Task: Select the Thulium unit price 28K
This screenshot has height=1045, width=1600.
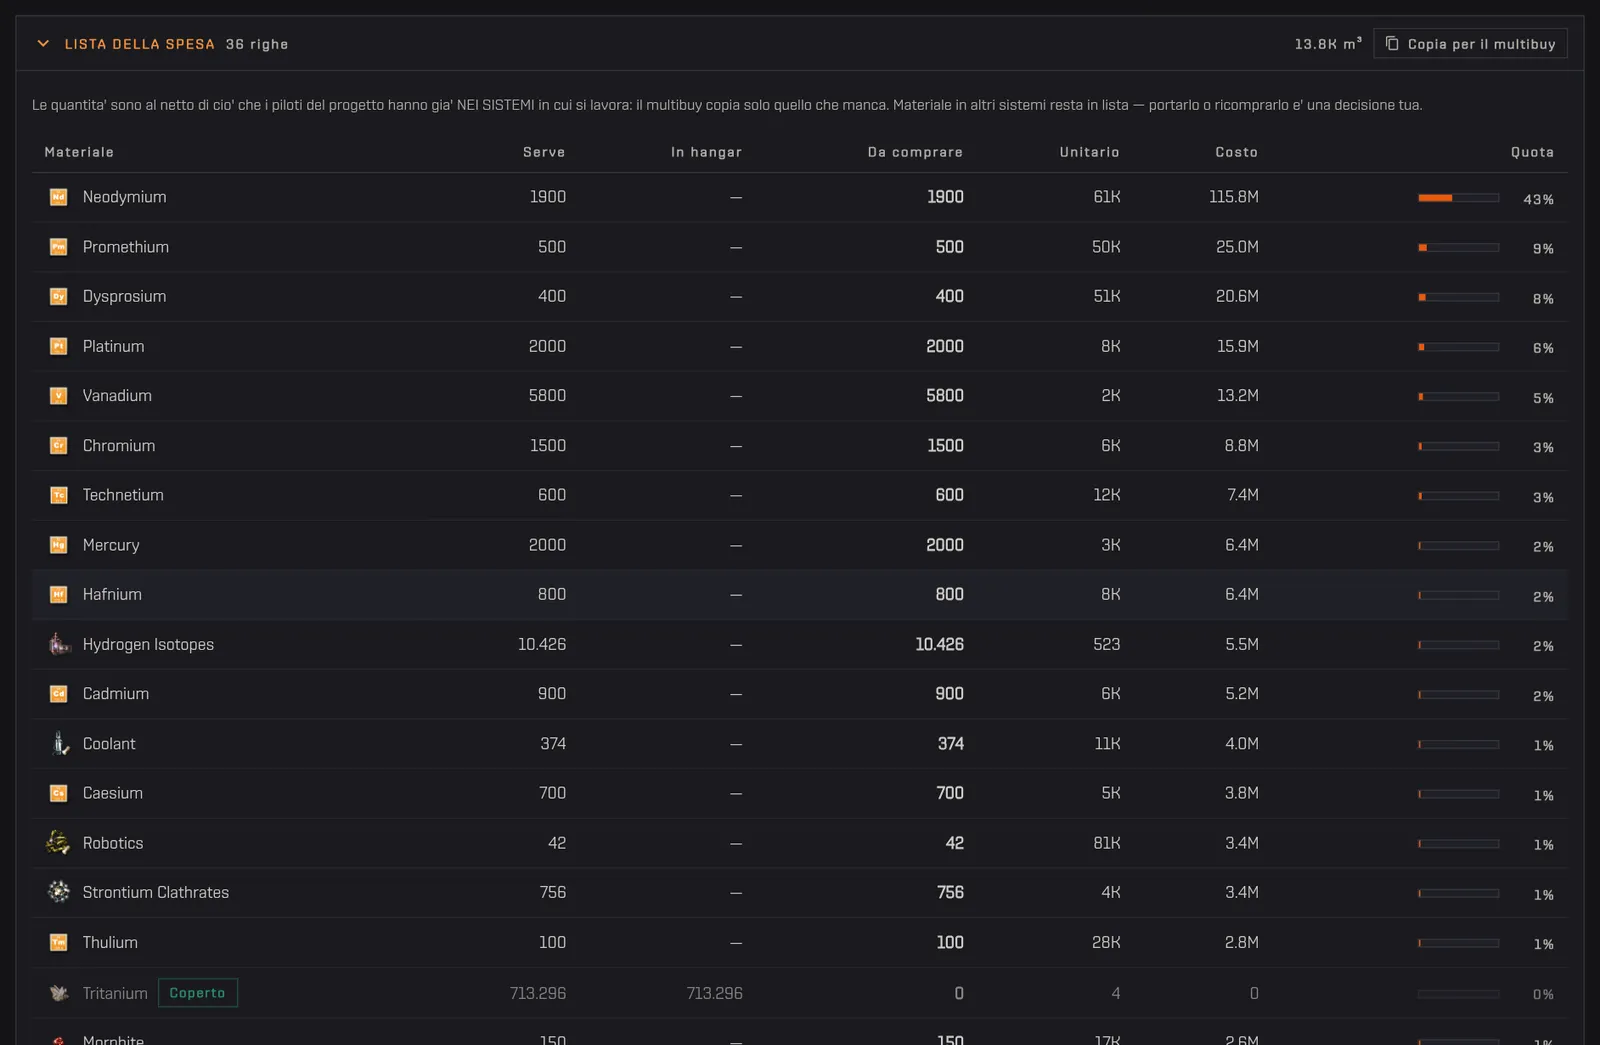Action: click(1106, 942)
